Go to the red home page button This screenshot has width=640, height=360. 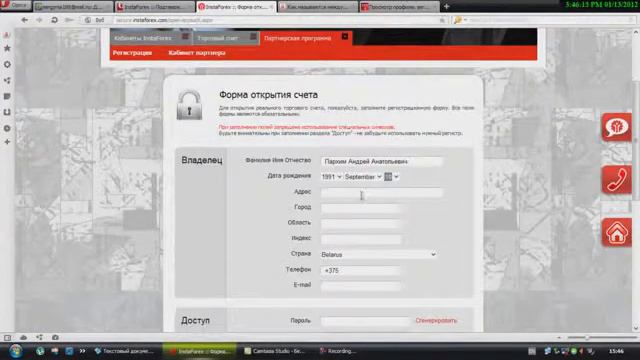click(x=616, y=232)
